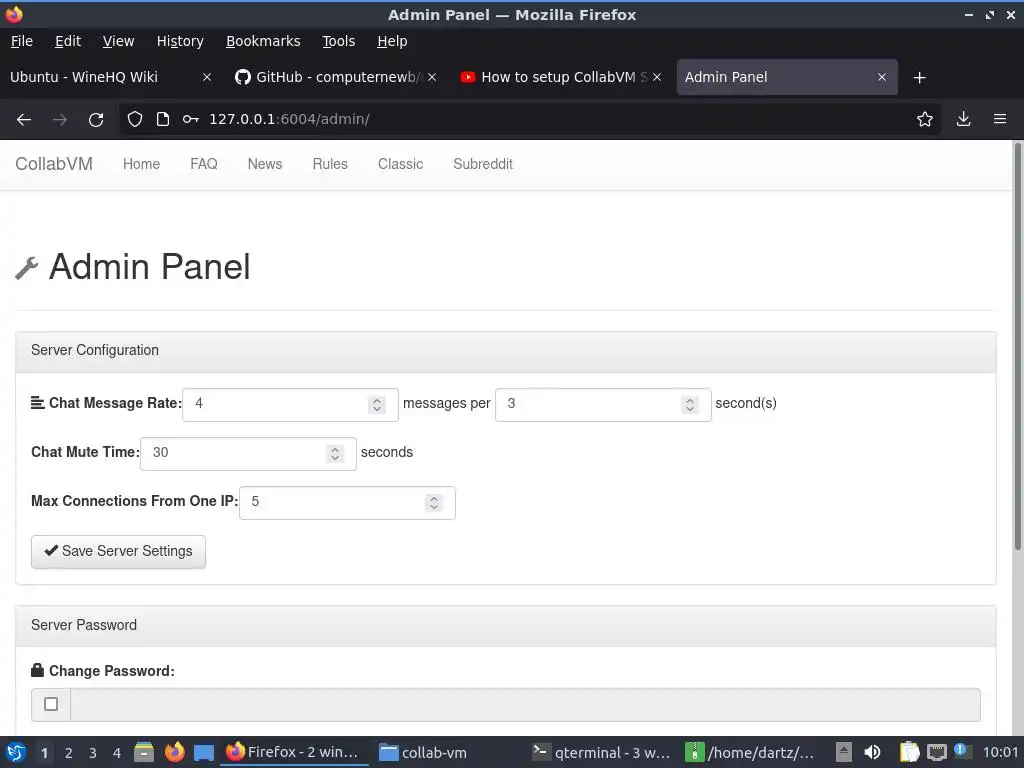Adjust the Chat Message Rate messages spinner

377,405
